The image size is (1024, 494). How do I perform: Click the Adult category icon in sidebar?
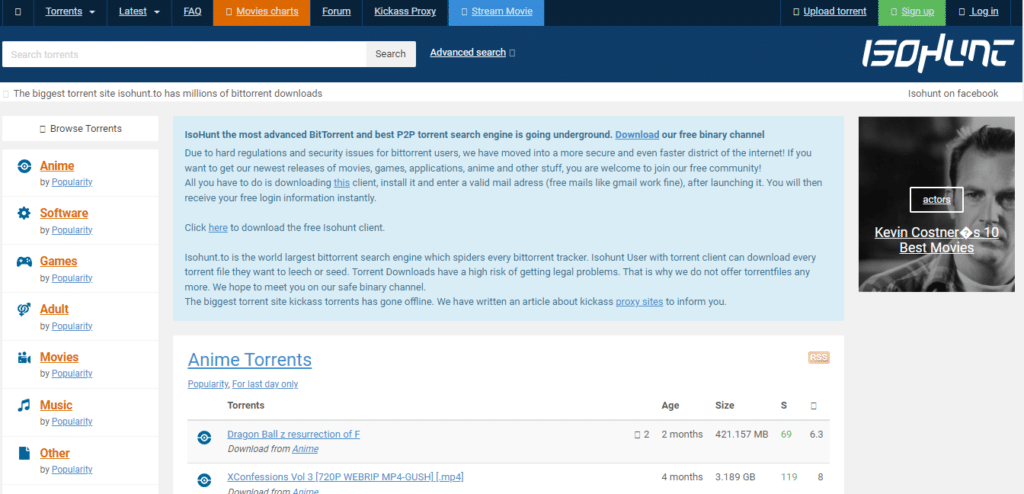(24, 309)
